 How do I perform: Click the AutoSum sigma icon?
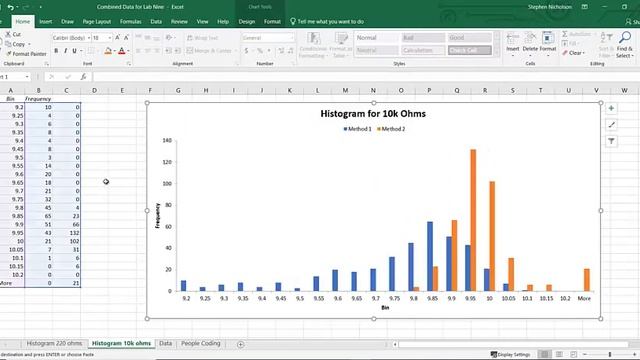[x=565, y=34]
